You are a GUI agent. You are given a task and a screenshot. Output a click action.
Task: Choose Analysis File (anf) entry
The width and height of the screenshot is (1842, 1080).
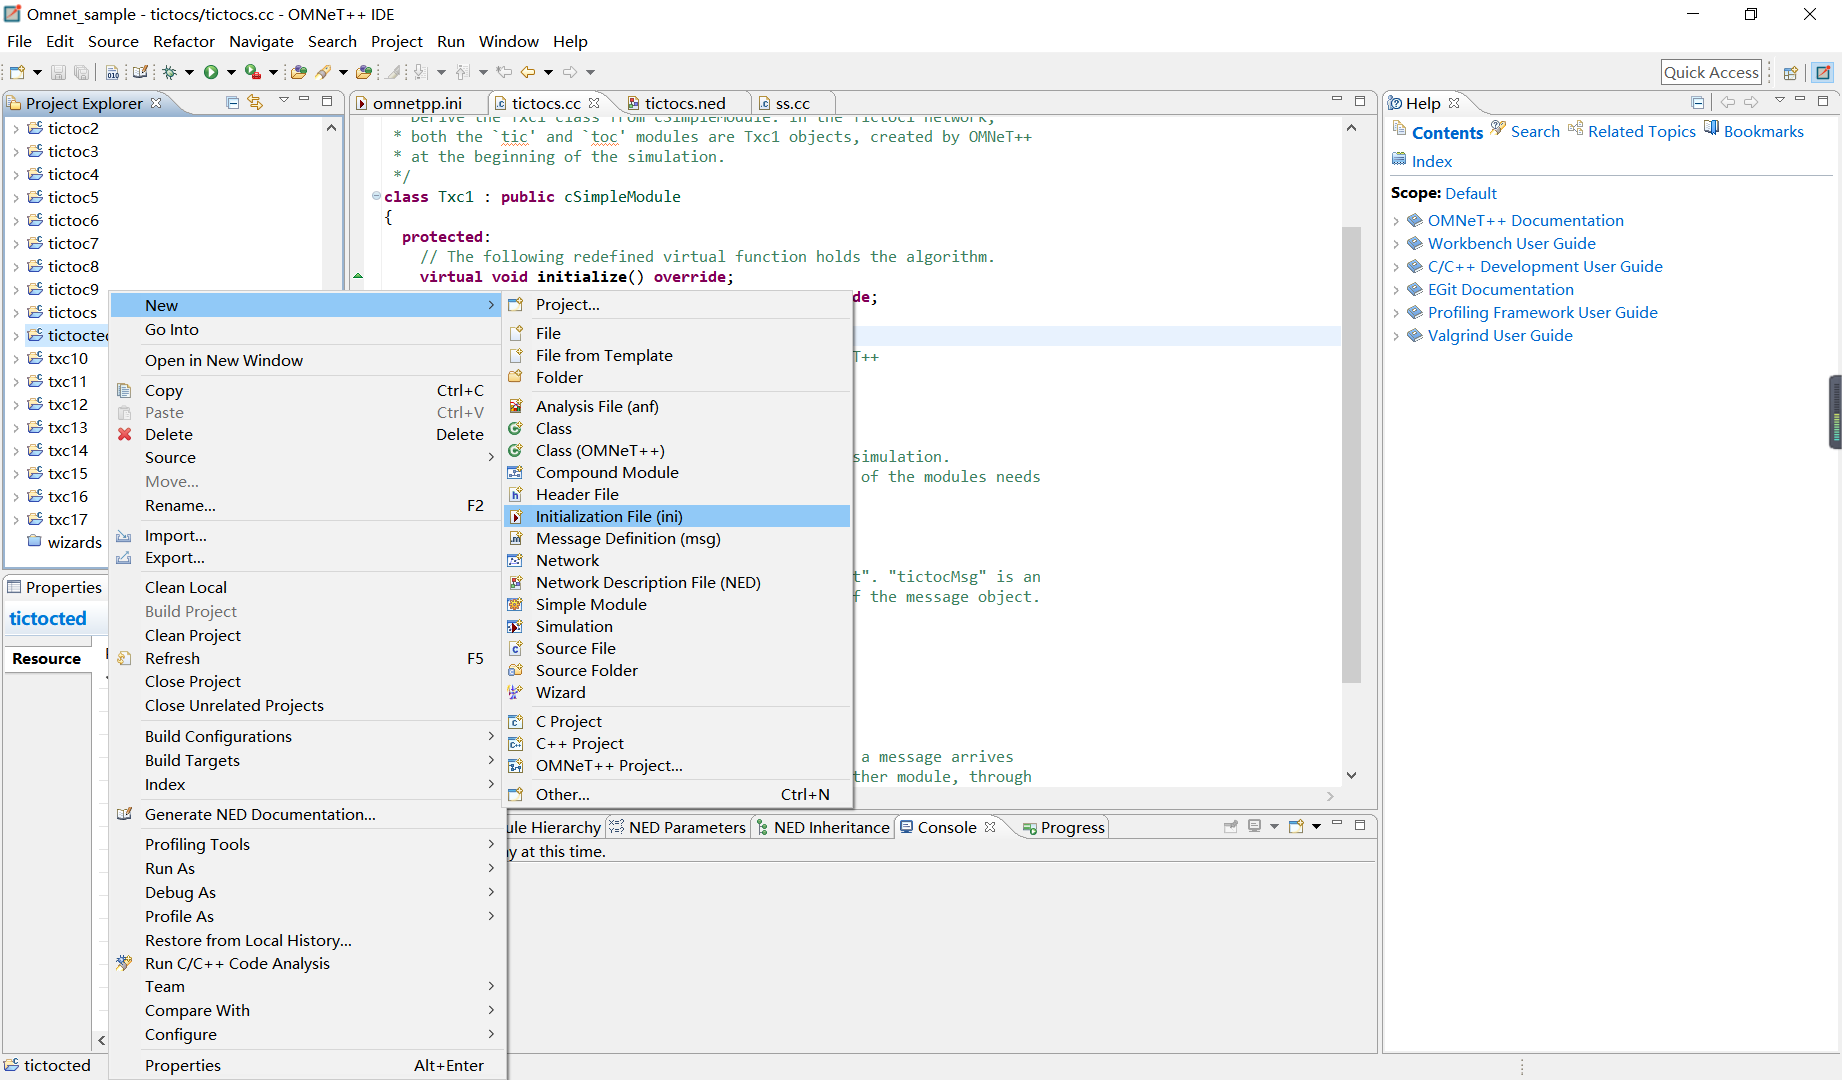pyautogui.click(x=677, y=406)
